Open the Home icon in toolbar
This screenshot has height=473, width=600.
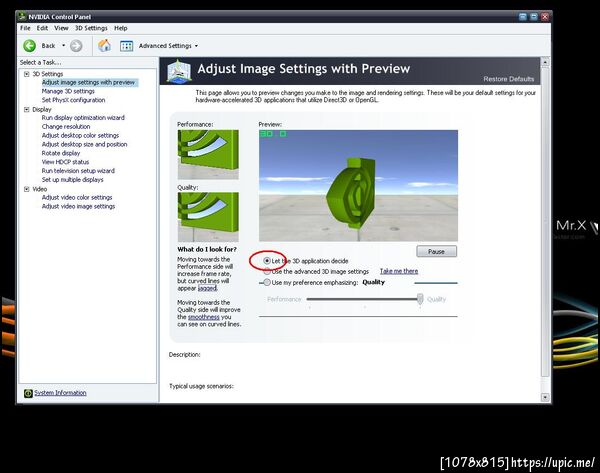pyautogui.click(x=104, y=46)
